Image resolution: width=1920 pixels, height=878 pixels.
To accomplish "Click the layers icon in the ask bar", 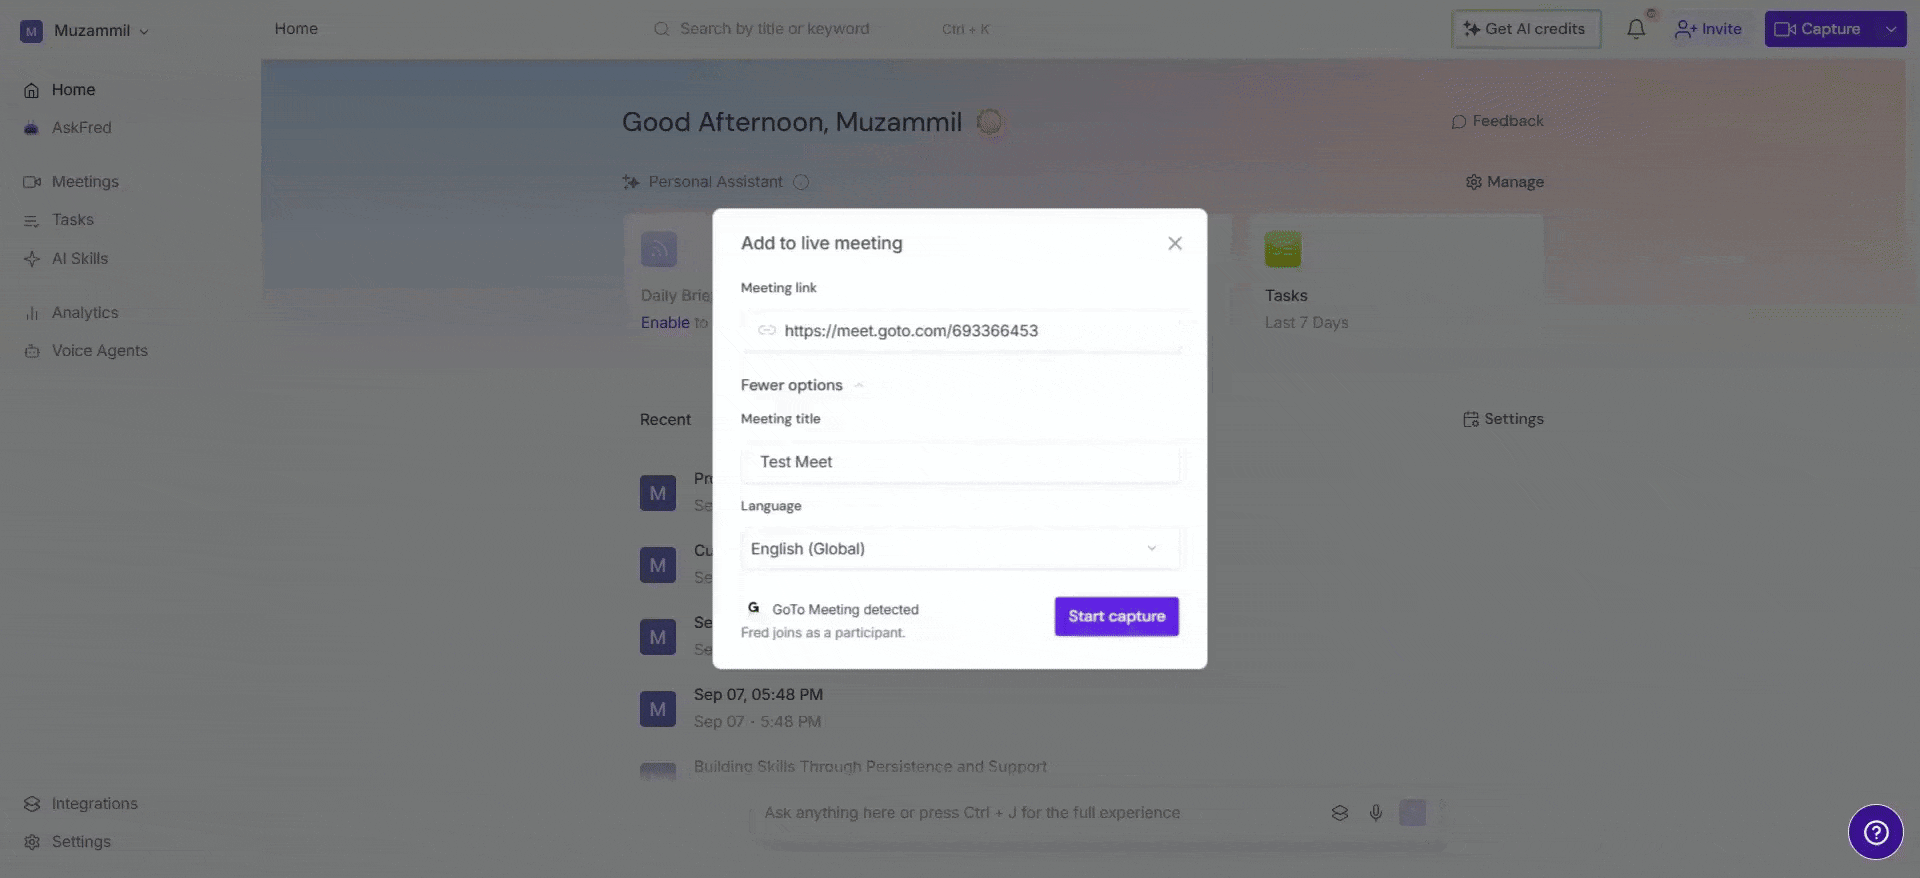I will coord(1340,813).
